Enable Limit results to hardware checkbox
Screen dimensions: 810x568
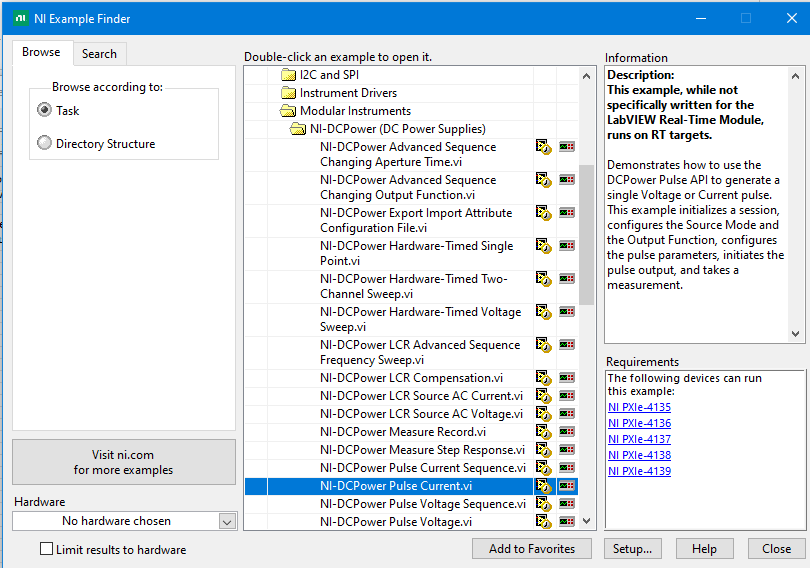coord(46,549)
